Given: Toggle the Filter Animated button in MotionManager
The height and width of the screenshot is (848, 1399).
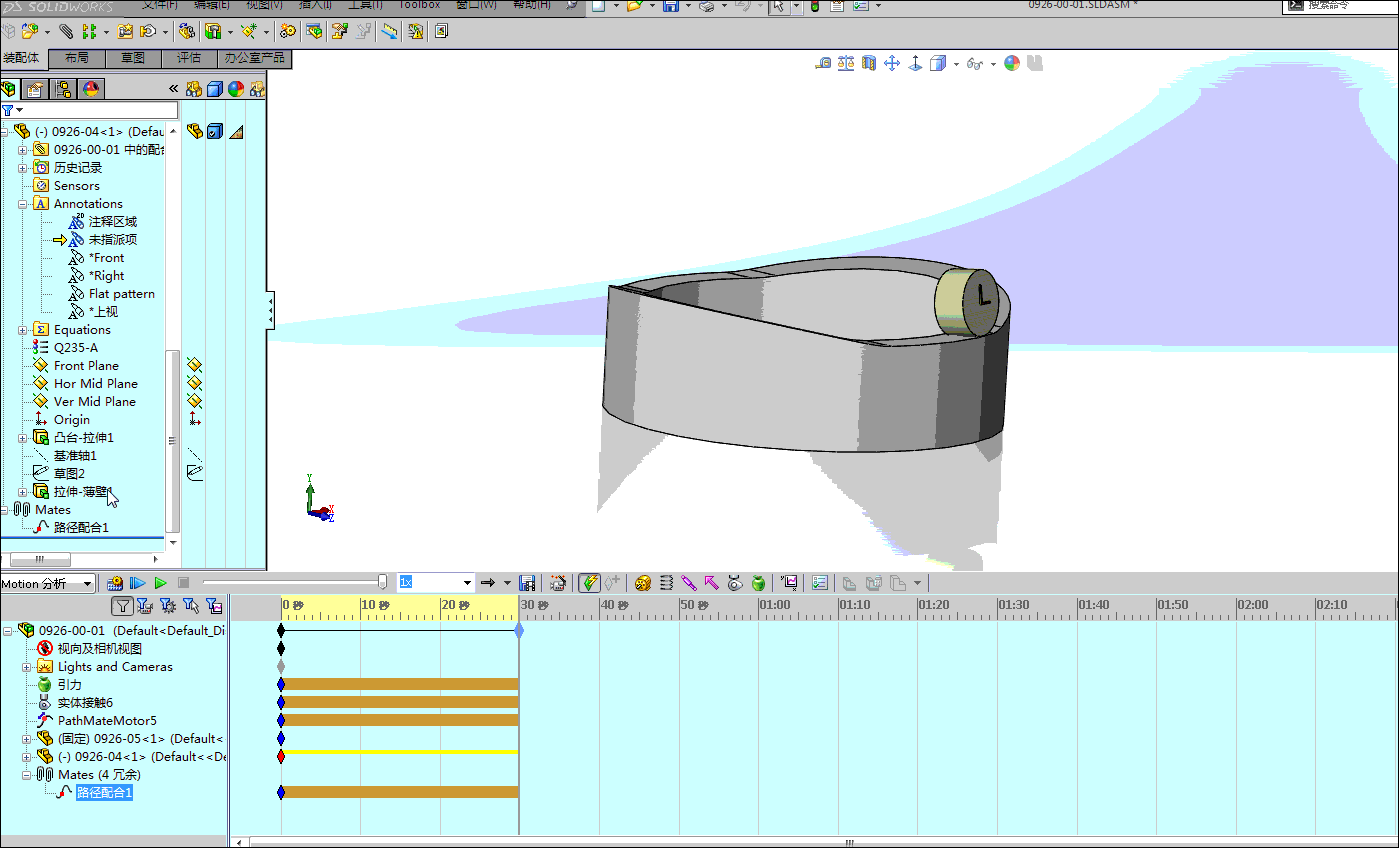Looking at the screenshot, I should pyautogui.click(x=144, y=605).
